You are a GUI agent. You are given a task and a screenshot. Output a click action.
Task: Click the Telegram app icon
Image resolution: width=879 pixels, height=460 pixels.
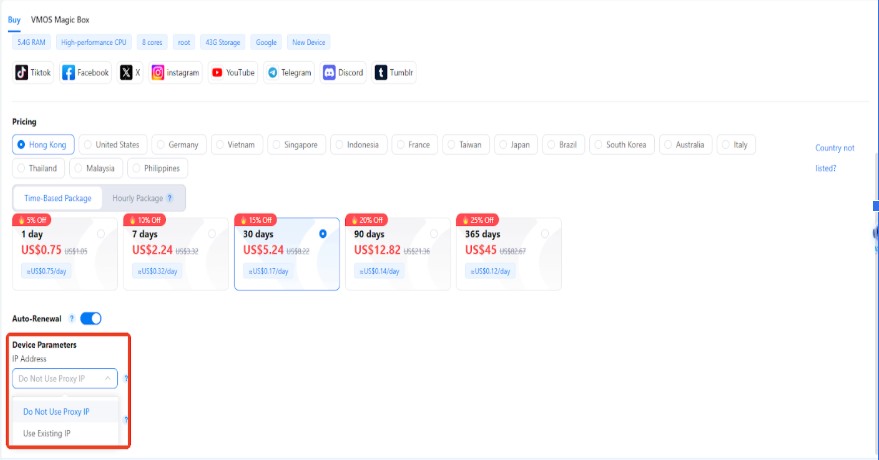tap(272, 72)
